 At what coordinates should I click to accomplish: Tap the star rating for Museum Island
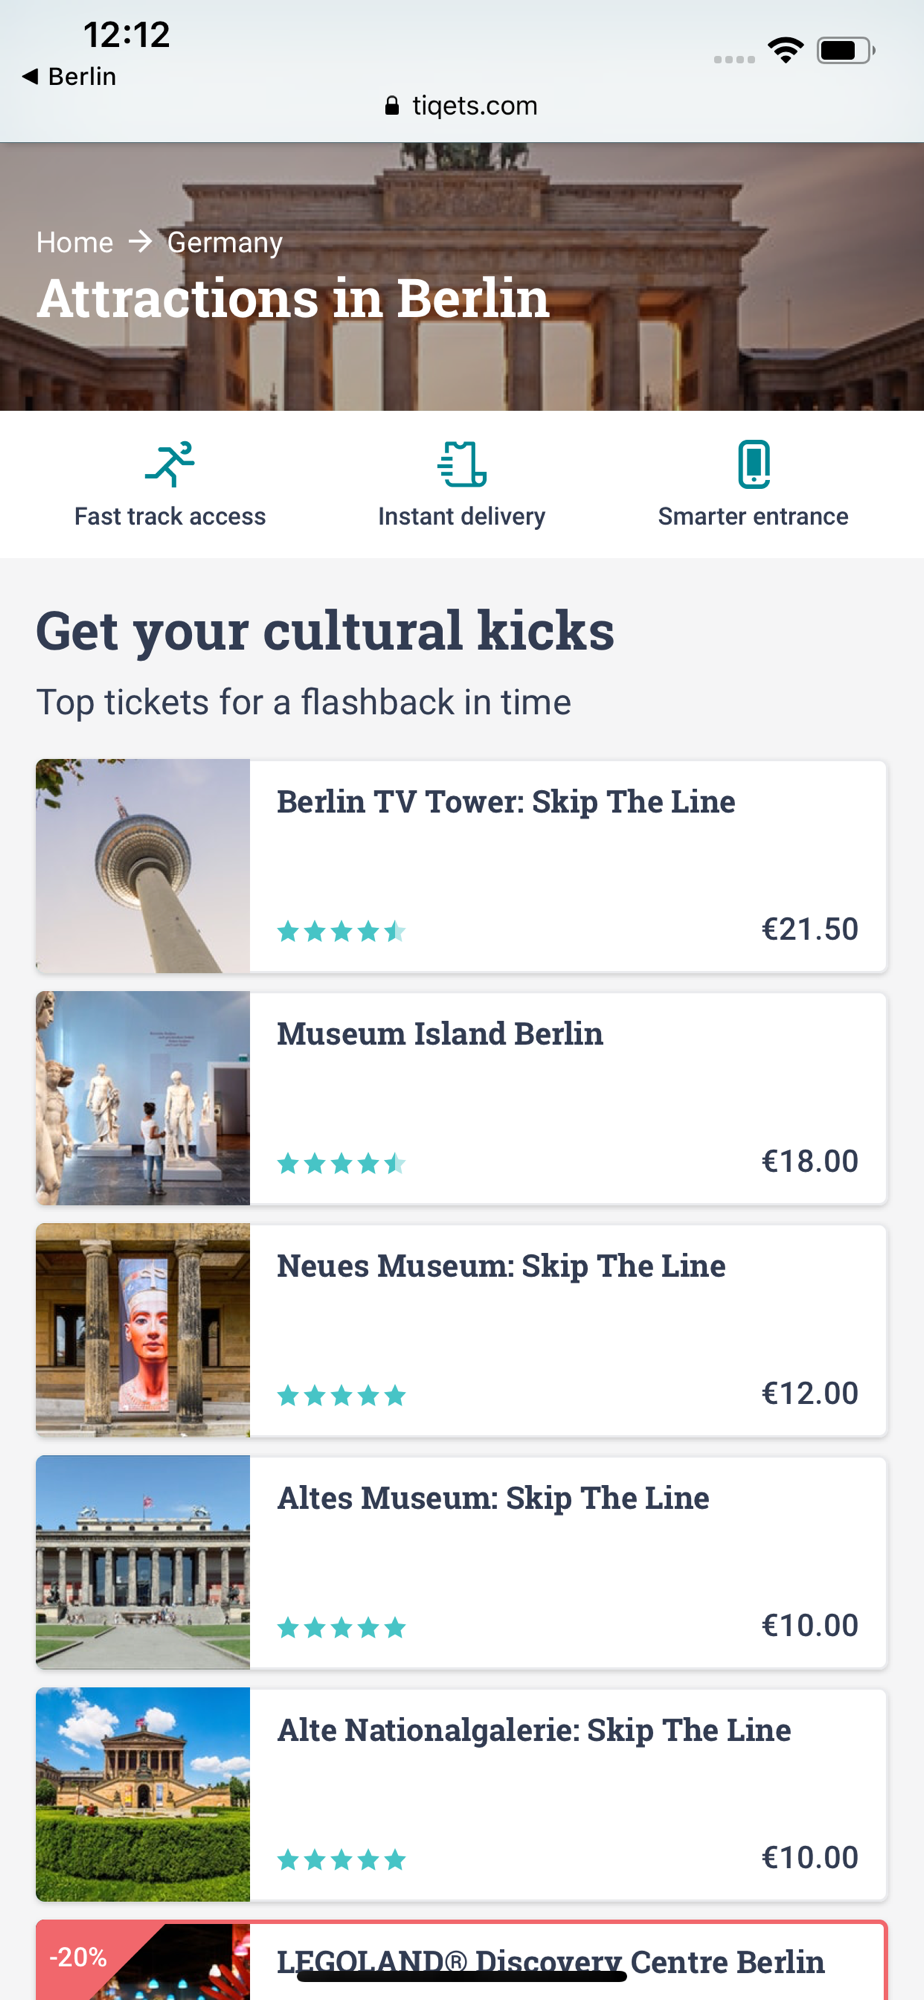coord(341,1163)
